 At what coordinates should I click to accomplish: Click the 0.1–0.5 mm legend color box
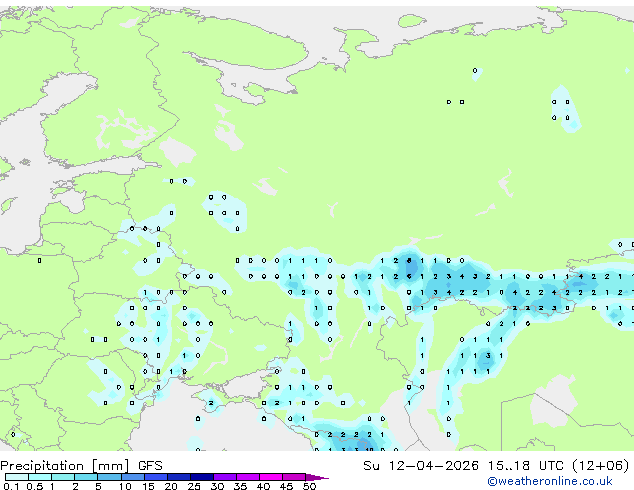pyautogui.click(x=17, y=477)
